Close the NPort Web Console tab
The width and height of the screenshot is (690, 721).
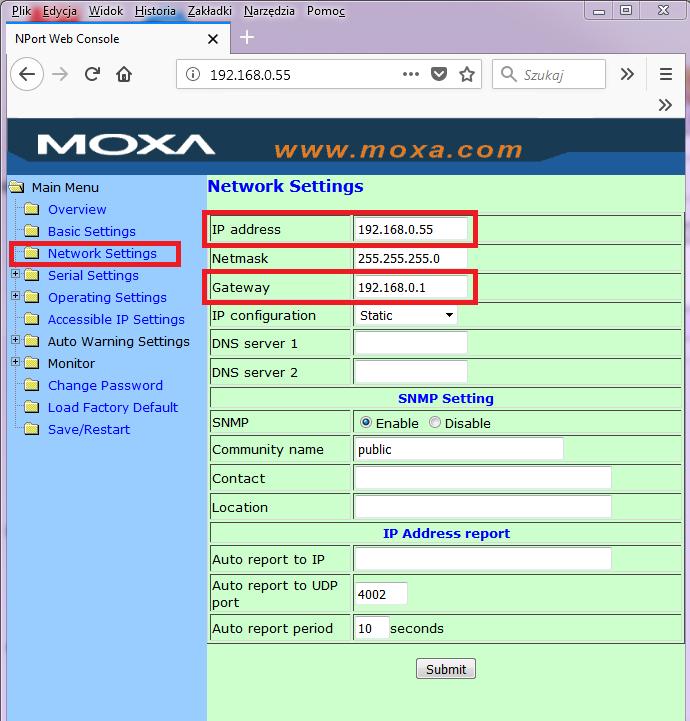tap(213, 39)
